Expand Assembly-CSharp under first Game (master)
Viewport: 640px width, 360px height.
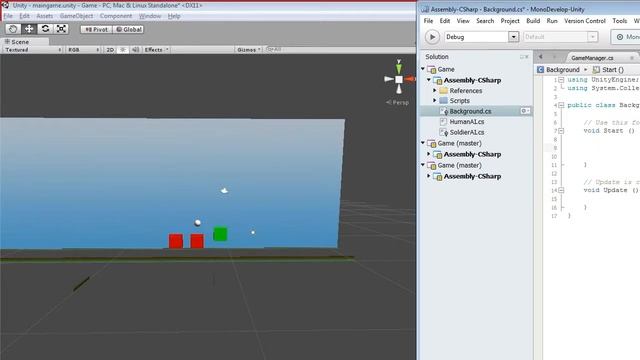pos(429,154)
